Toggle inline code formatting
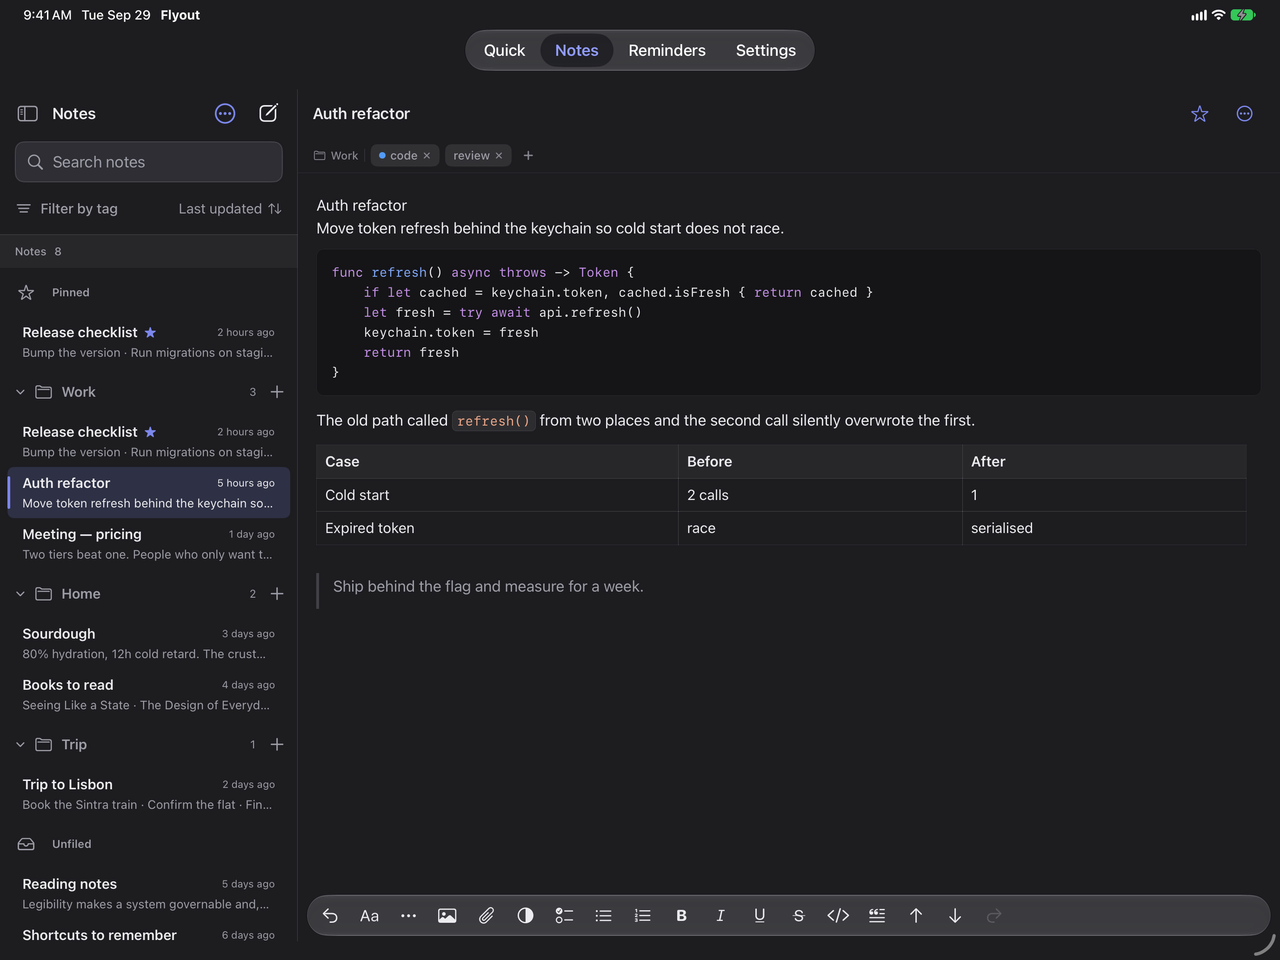This screenshot has height=960, width=1280. [838, 916]
